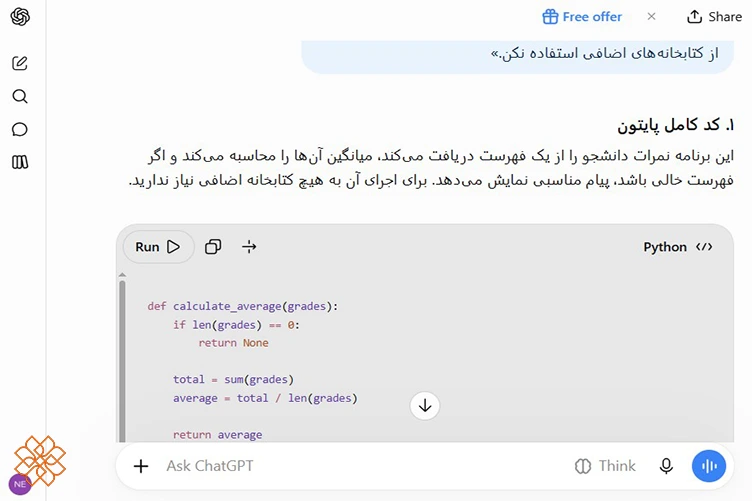Viewport: 752px width, 501px height.
Task: Open the library books icon in the sidebar
Action: [20, 162]
